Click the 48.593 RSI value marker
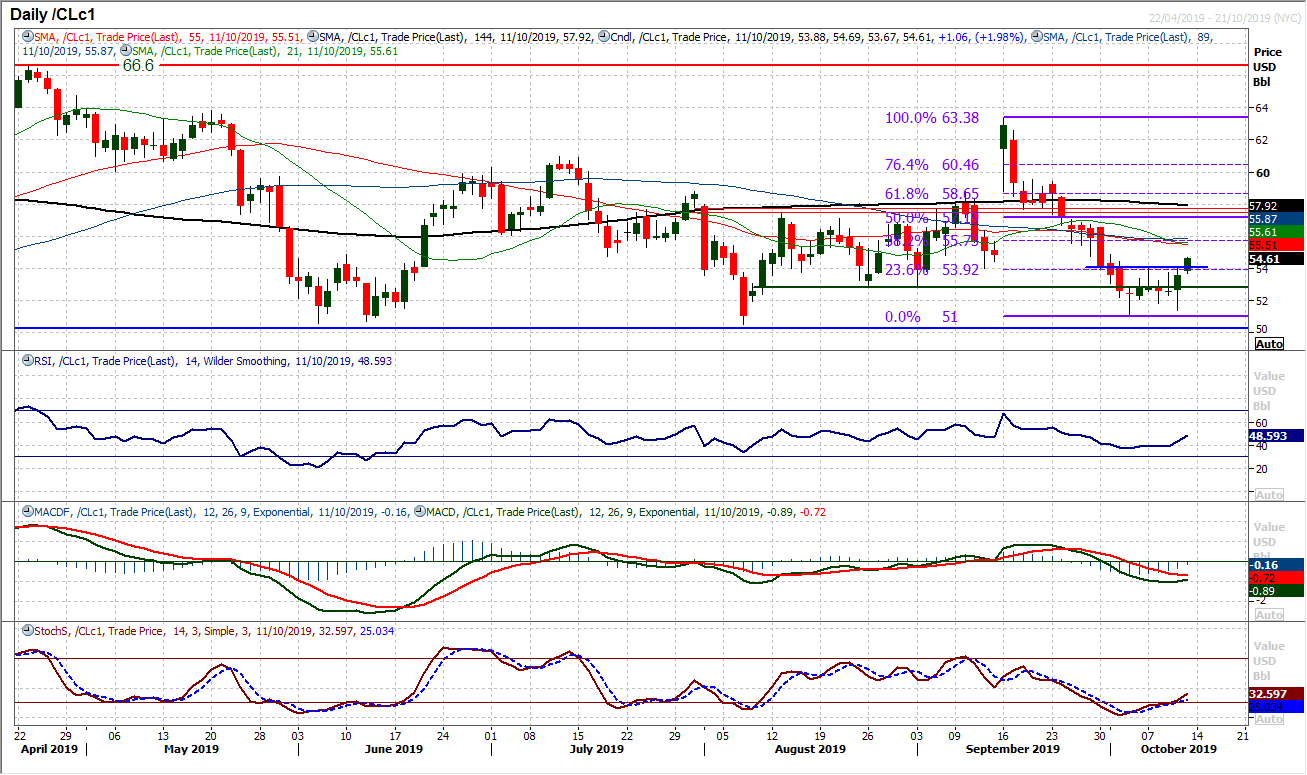Viewport: 1307px width, 775px height. click(x=1266, y=436)
